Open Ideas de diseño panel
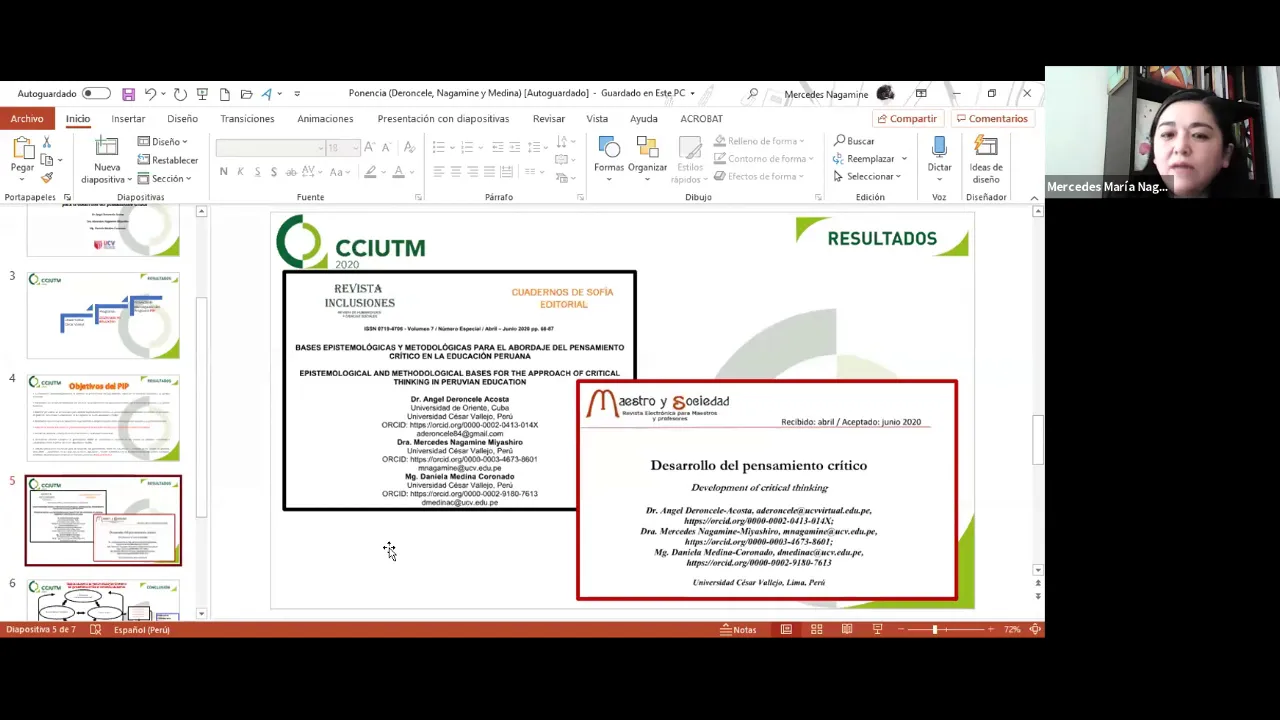This screenshot has width=1280, height=720. click(986, 160)
